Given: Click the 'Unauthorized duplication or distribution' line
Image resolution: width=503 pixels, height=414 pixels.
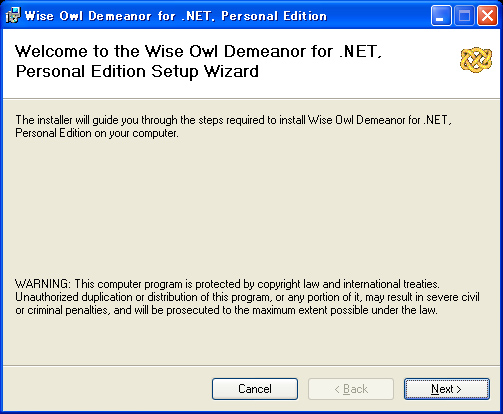Looking at the screenshot, I should point(247,297).
